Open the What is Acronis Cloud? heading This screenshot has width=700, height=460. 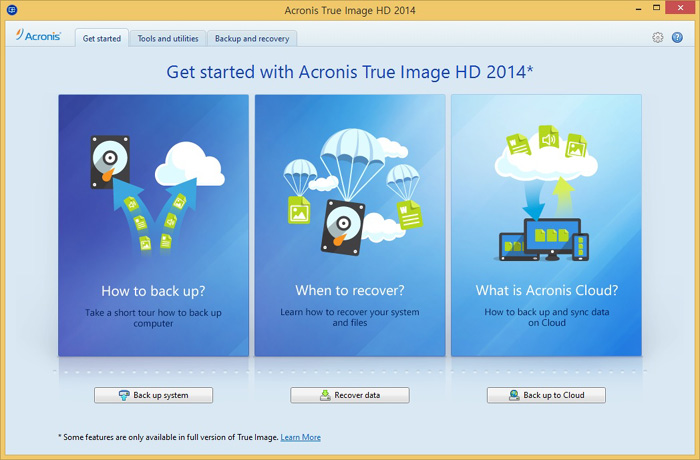(546, 291)
